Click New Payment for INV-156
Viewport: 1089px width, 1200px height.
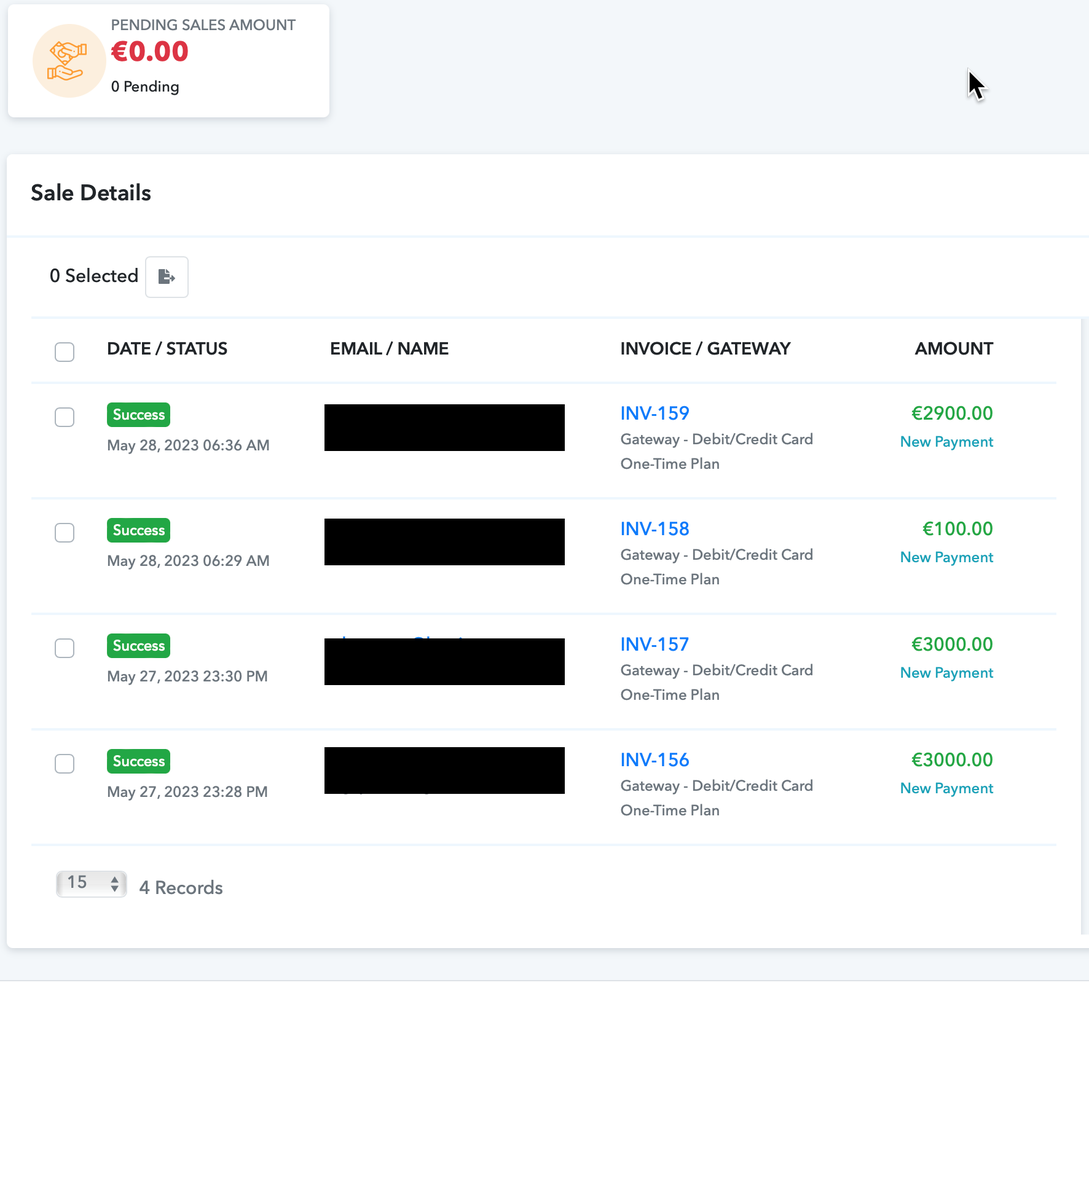[946, 788]
